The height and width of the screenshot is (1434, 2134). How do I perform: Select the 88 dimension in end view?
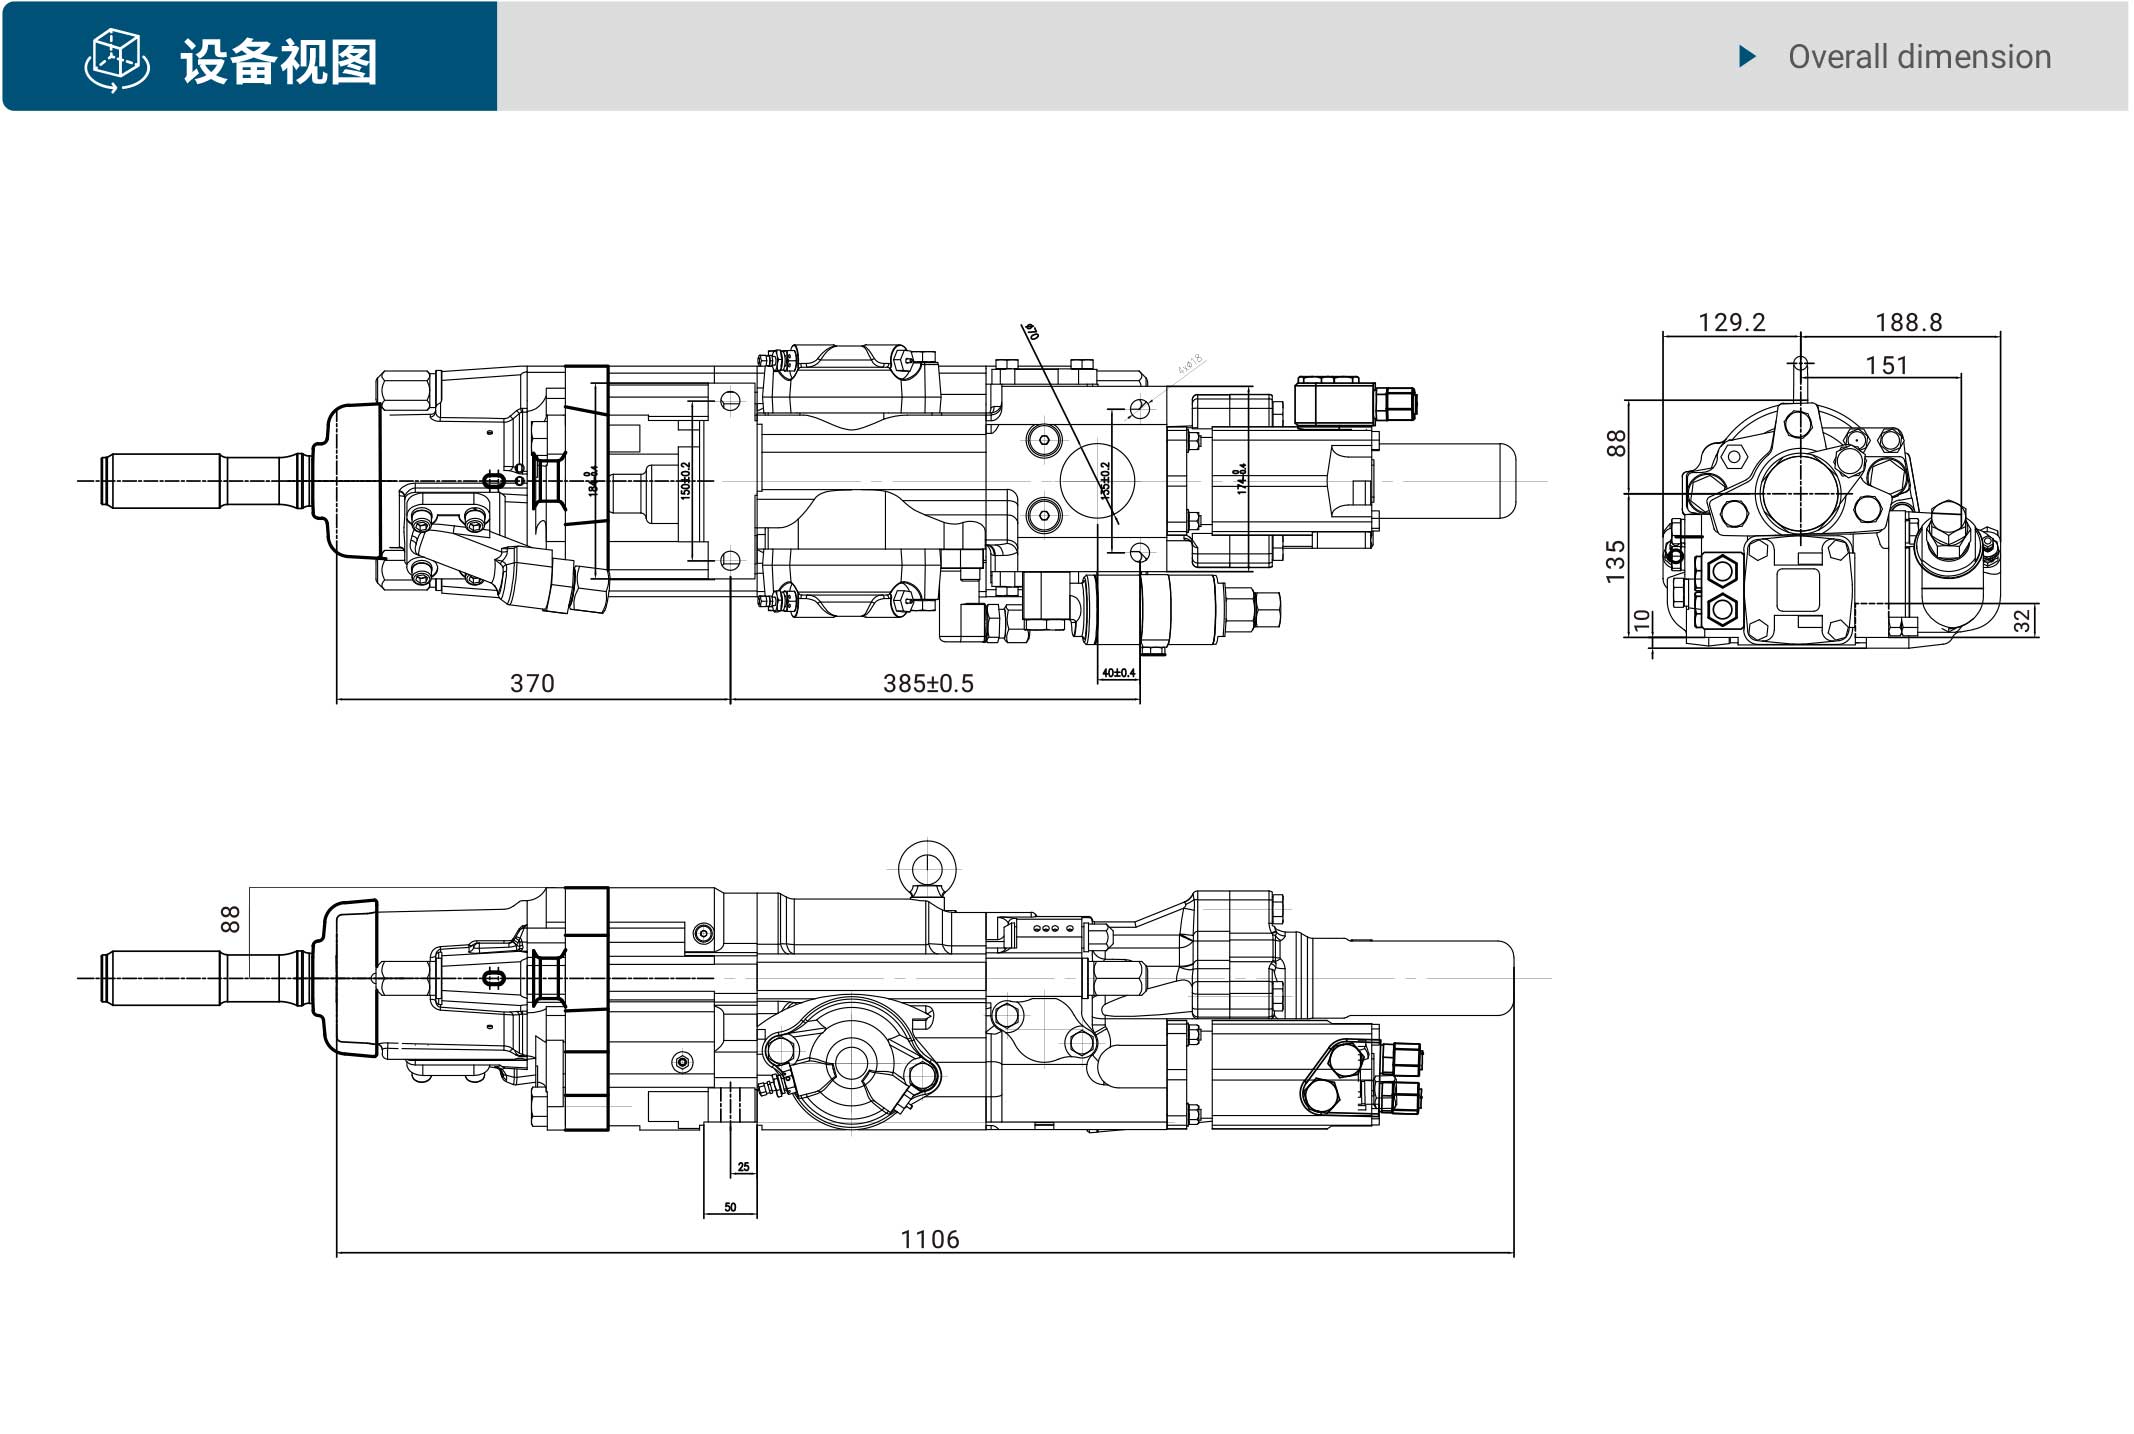pos(1616,443)
